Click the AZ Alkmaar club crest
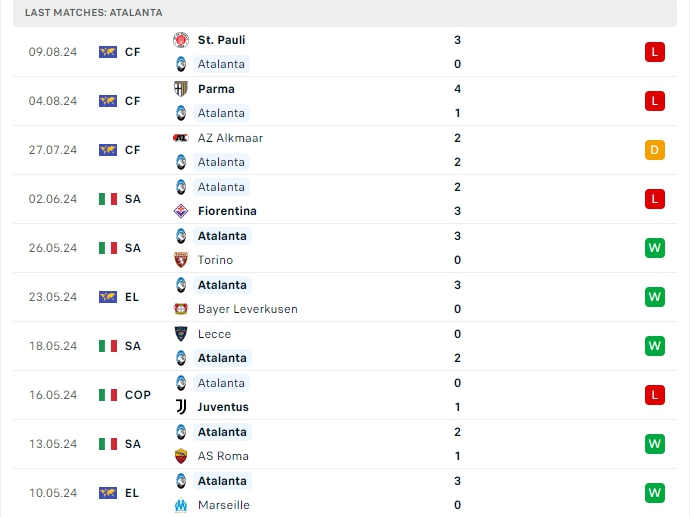690x517 pixels. 181,138
